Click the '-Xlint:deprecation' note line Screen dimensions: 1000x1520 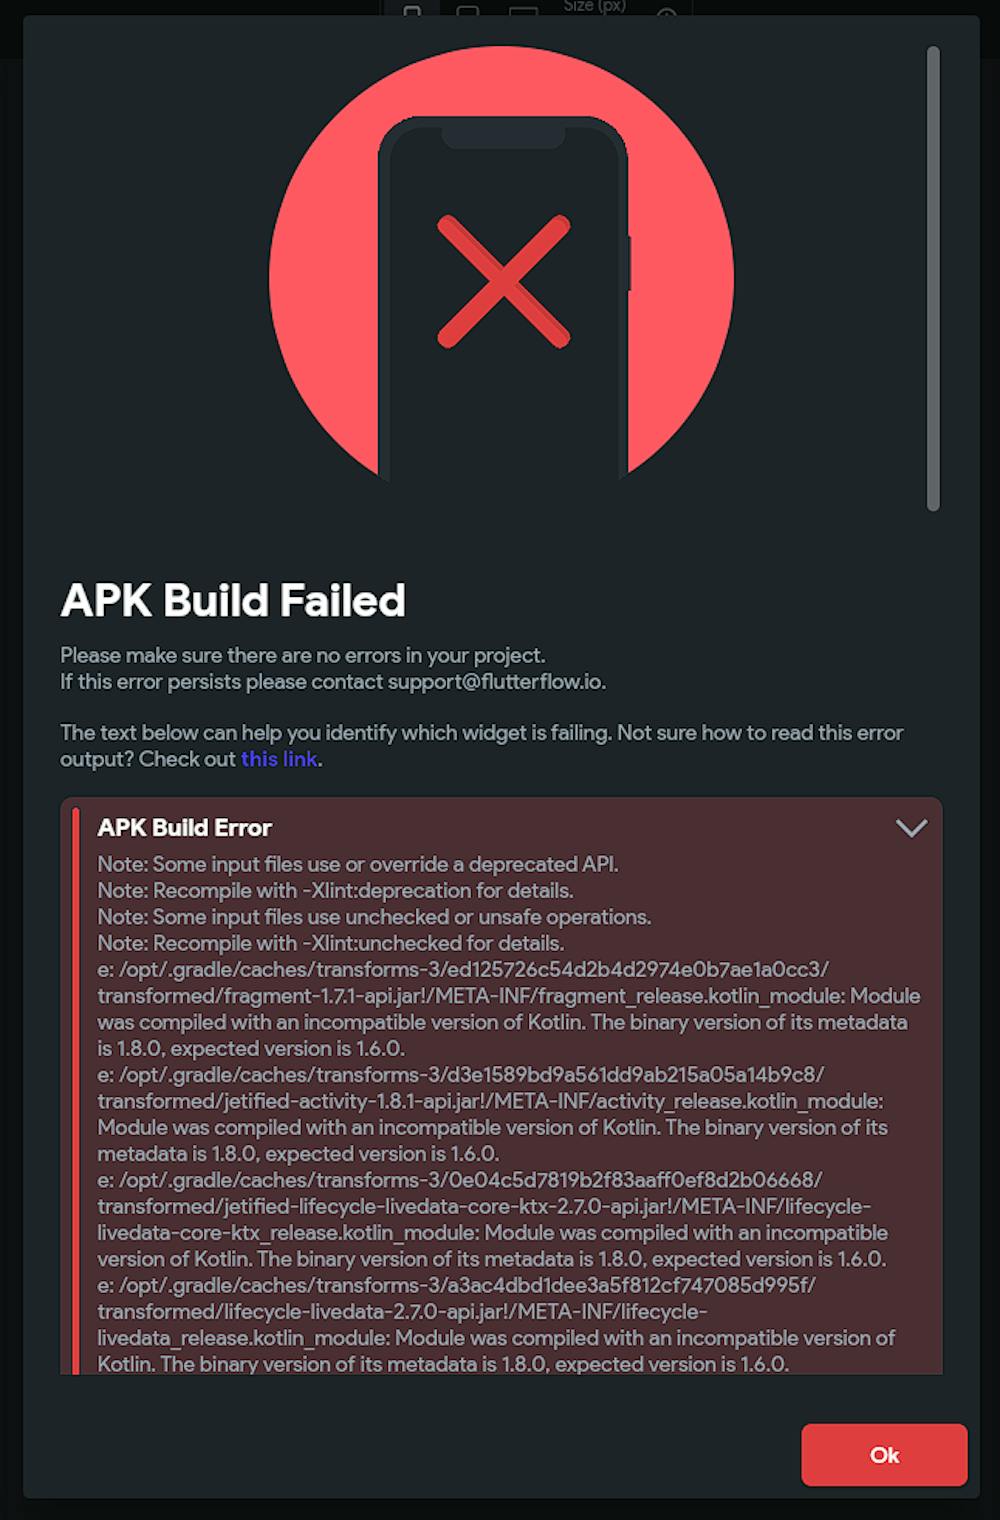tap(335, 890)
